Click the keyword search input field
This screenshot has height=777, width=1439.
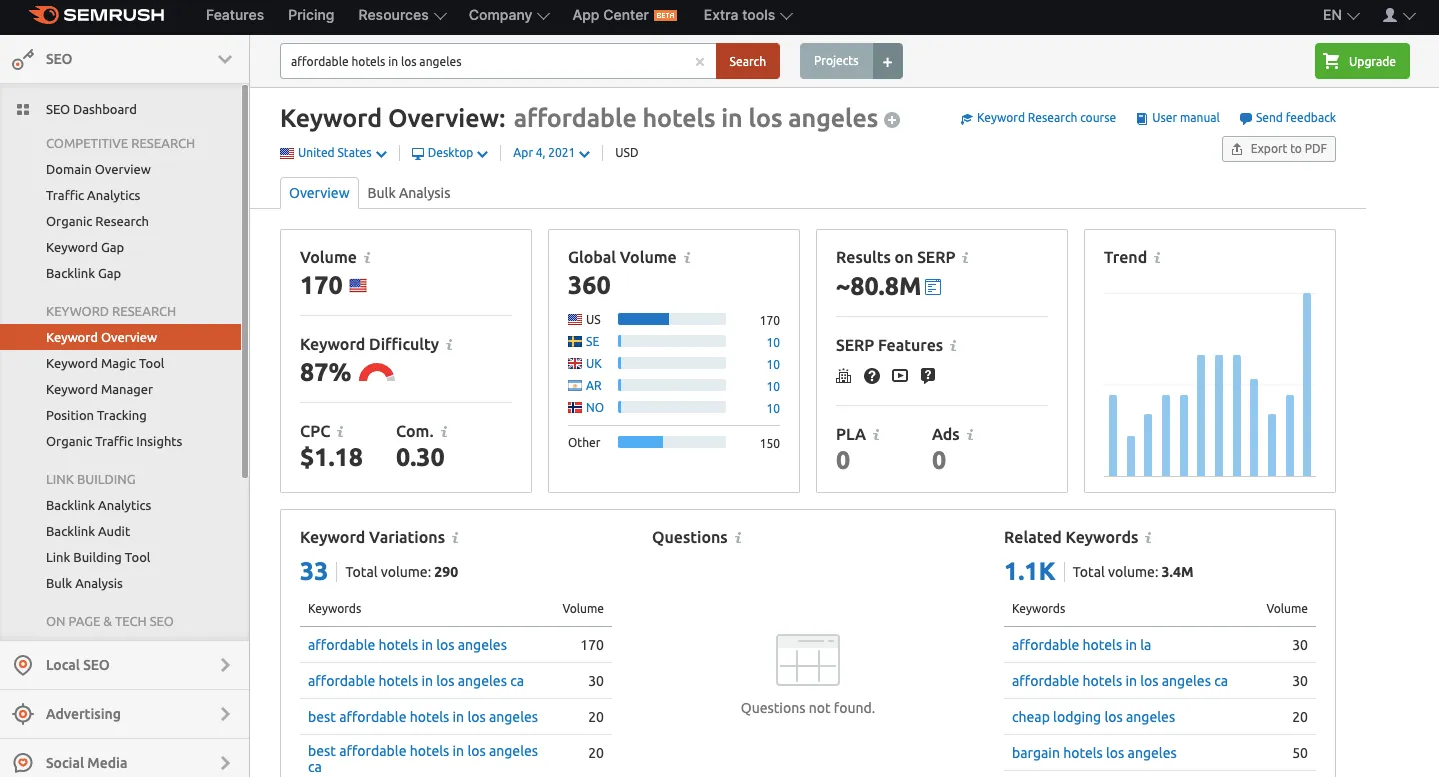(488, 62)
